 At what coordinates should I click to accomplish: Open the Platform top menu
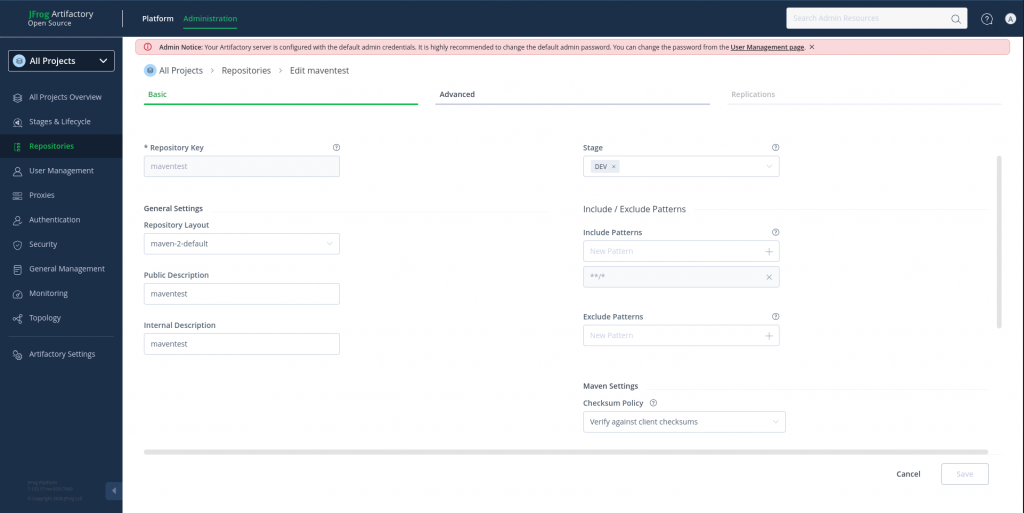coord(157,19)
